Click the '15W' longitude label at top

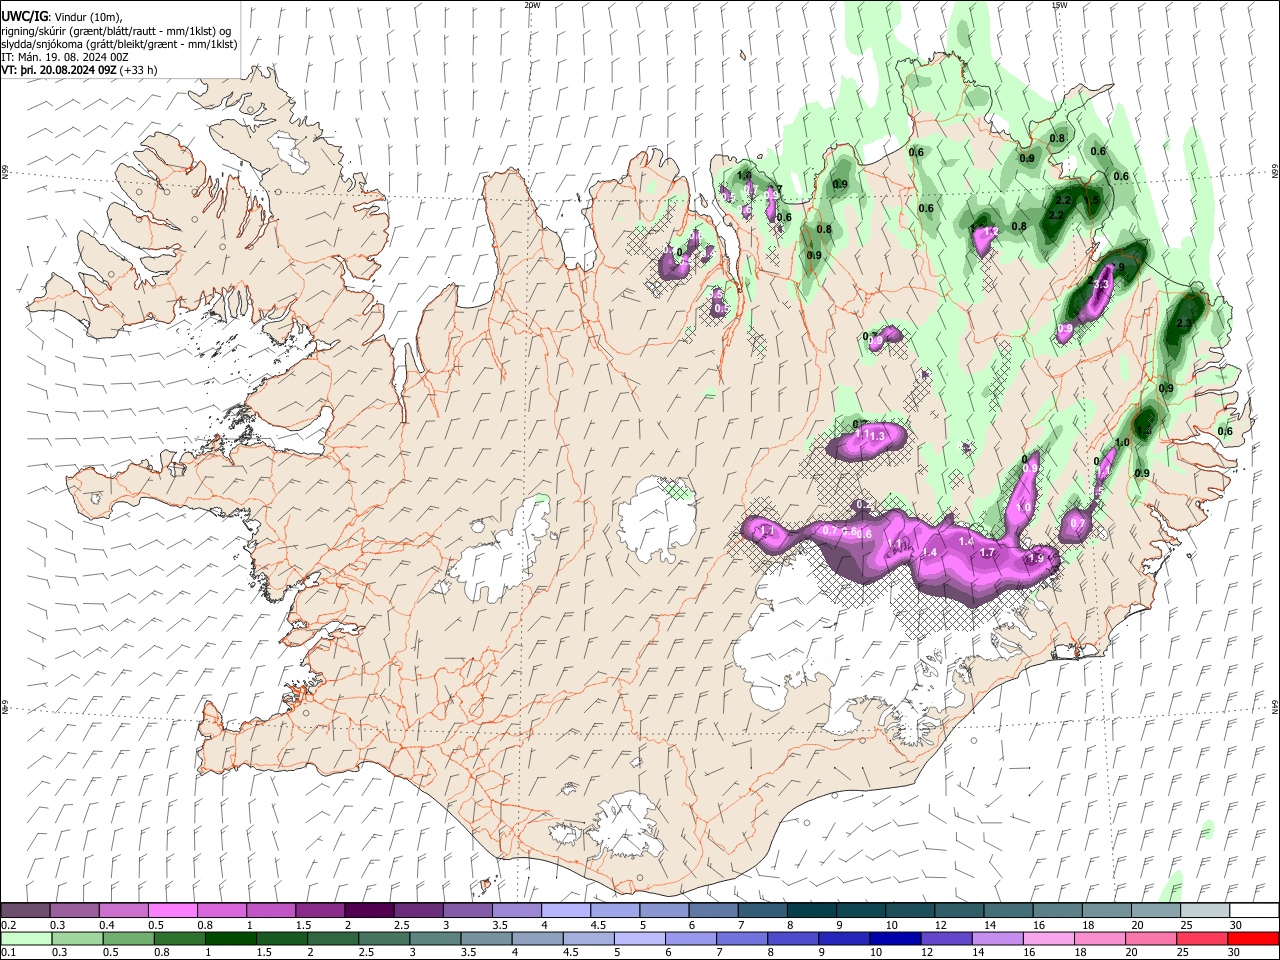(1060, 5)
